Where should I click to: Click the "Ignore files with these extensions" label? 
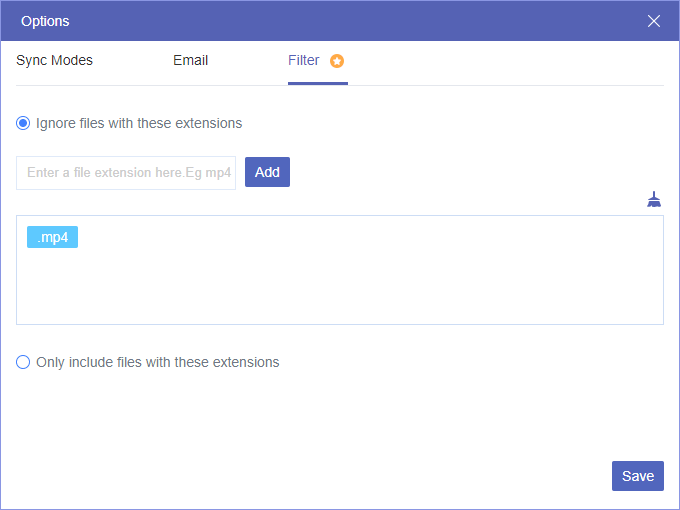[139, 124]
